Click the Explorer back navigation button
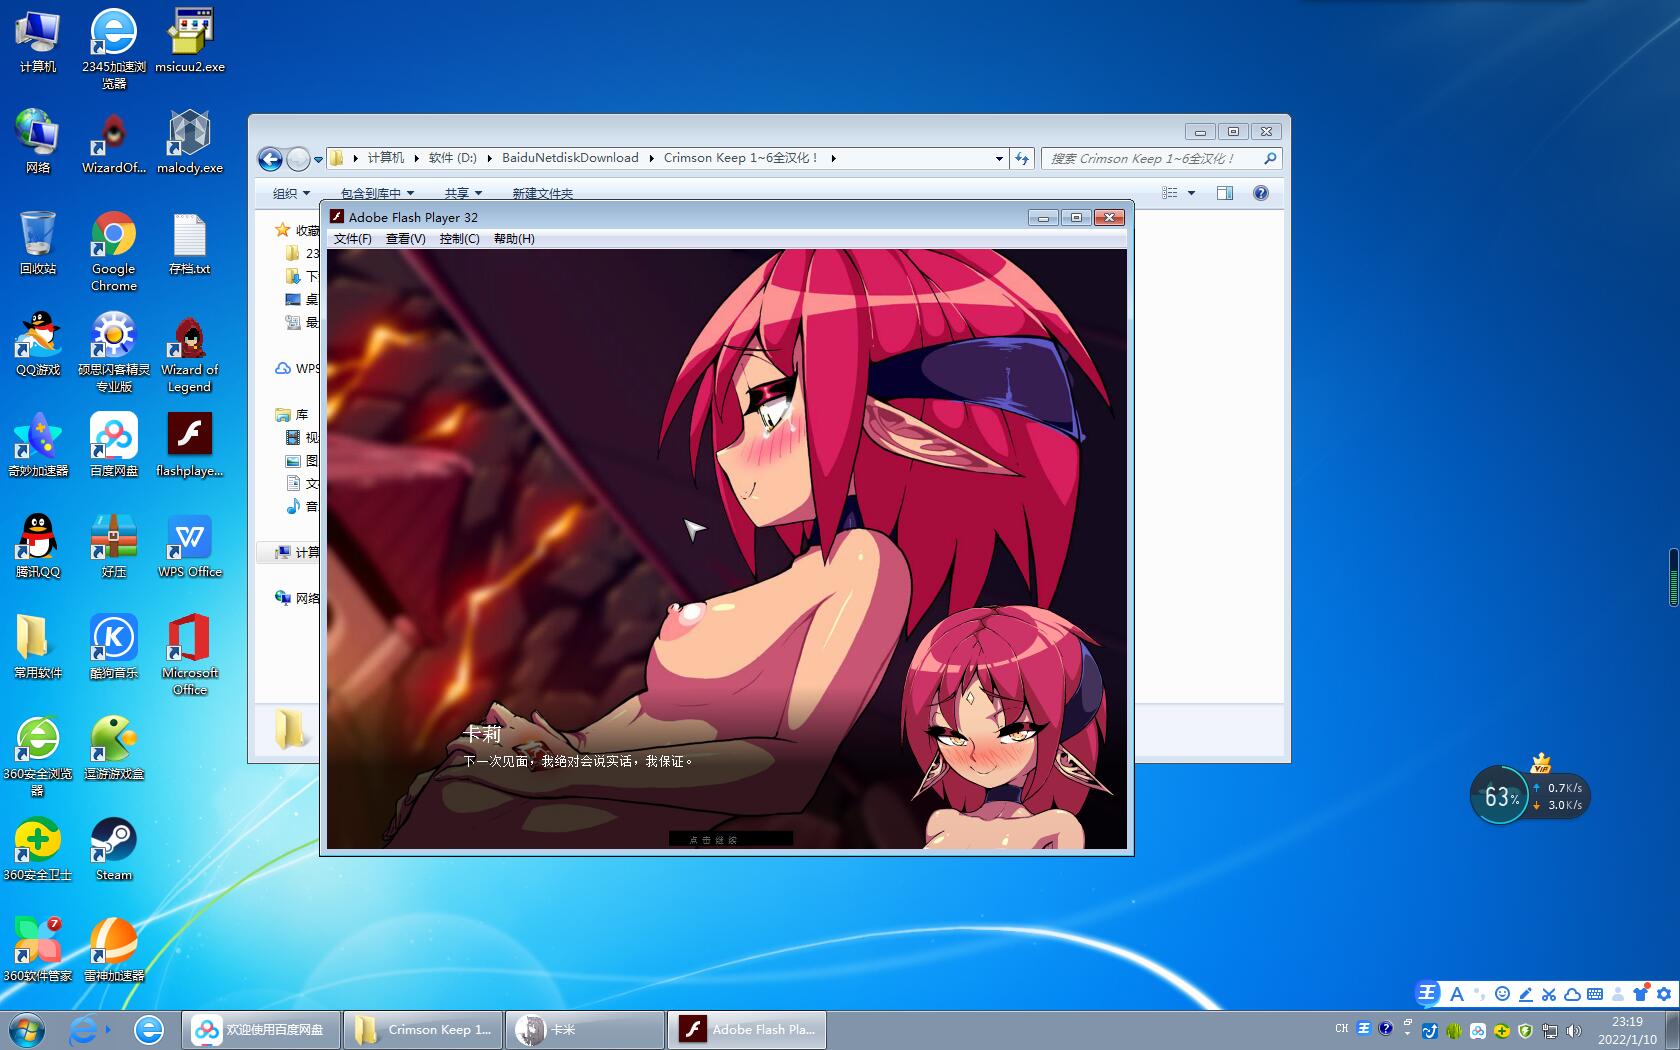This screenshot has width=1680, height=1050. [269, 159]
